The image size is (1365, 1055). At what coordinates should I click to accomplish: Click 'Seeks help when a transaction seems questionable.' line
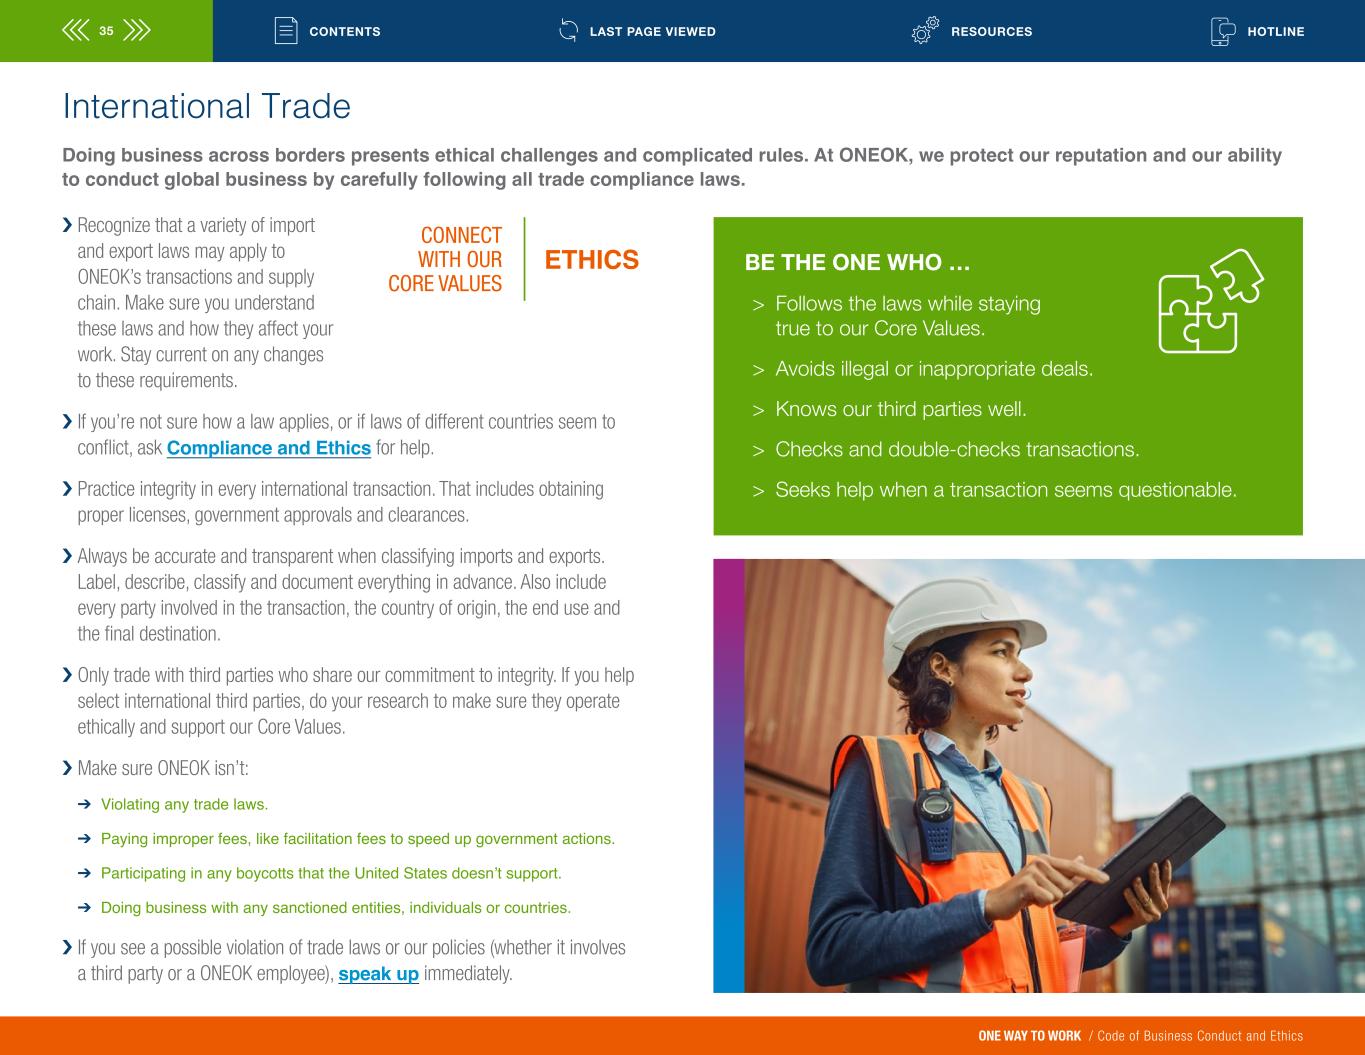pos(1006,490)
